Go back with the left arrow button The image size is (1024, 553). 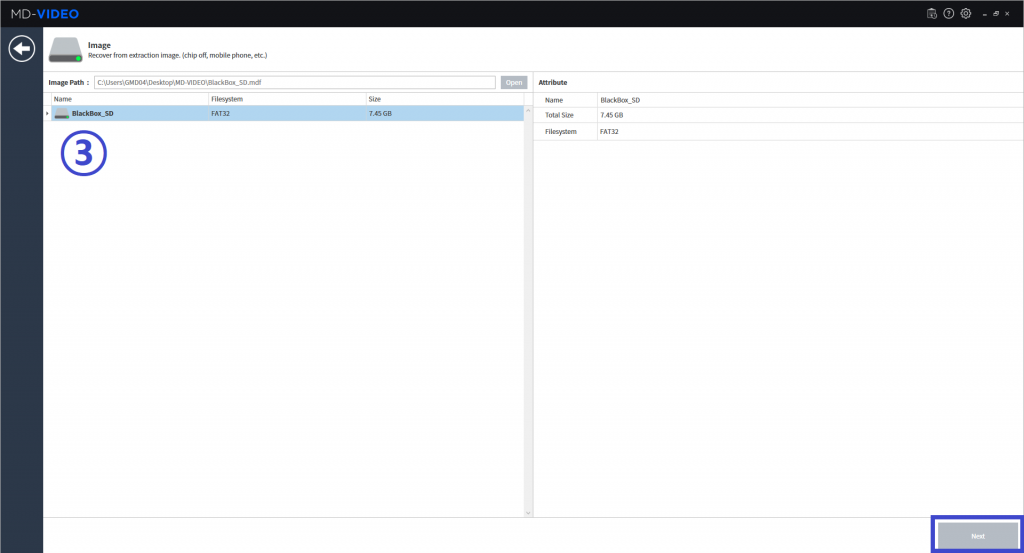(22, 48)
